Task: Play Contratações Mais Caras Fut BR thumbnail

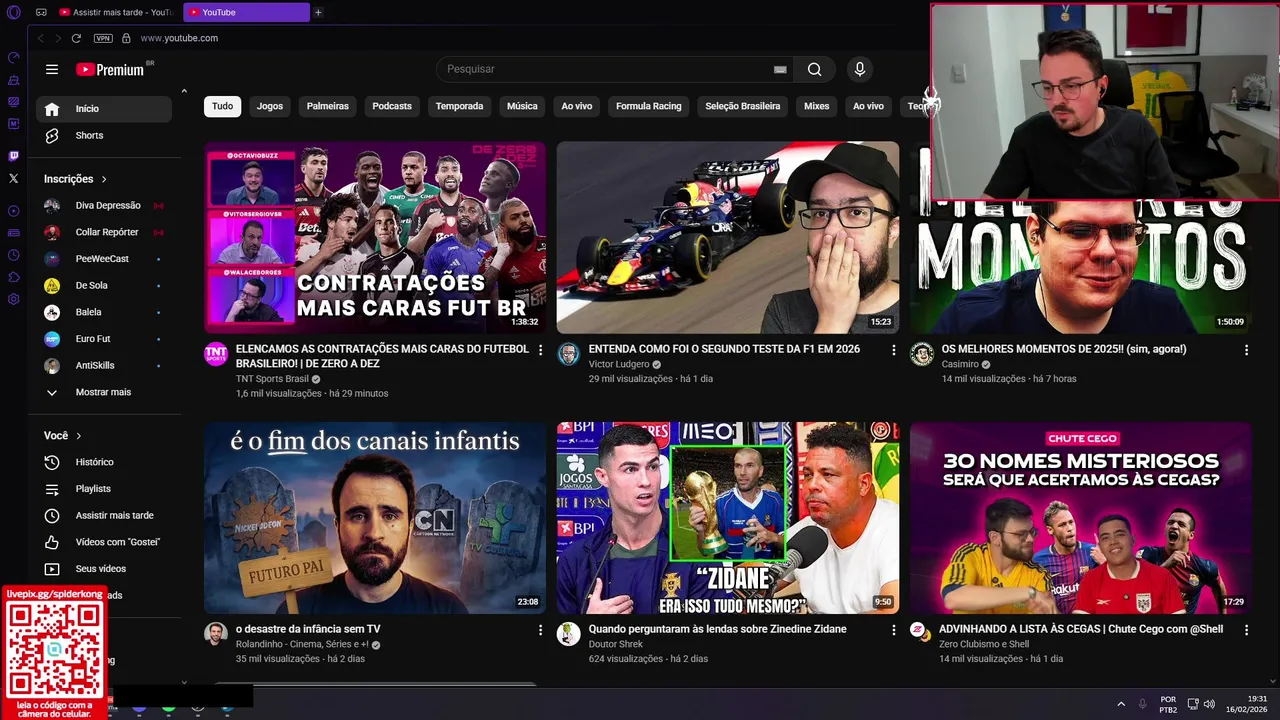Action: point(375,237)
